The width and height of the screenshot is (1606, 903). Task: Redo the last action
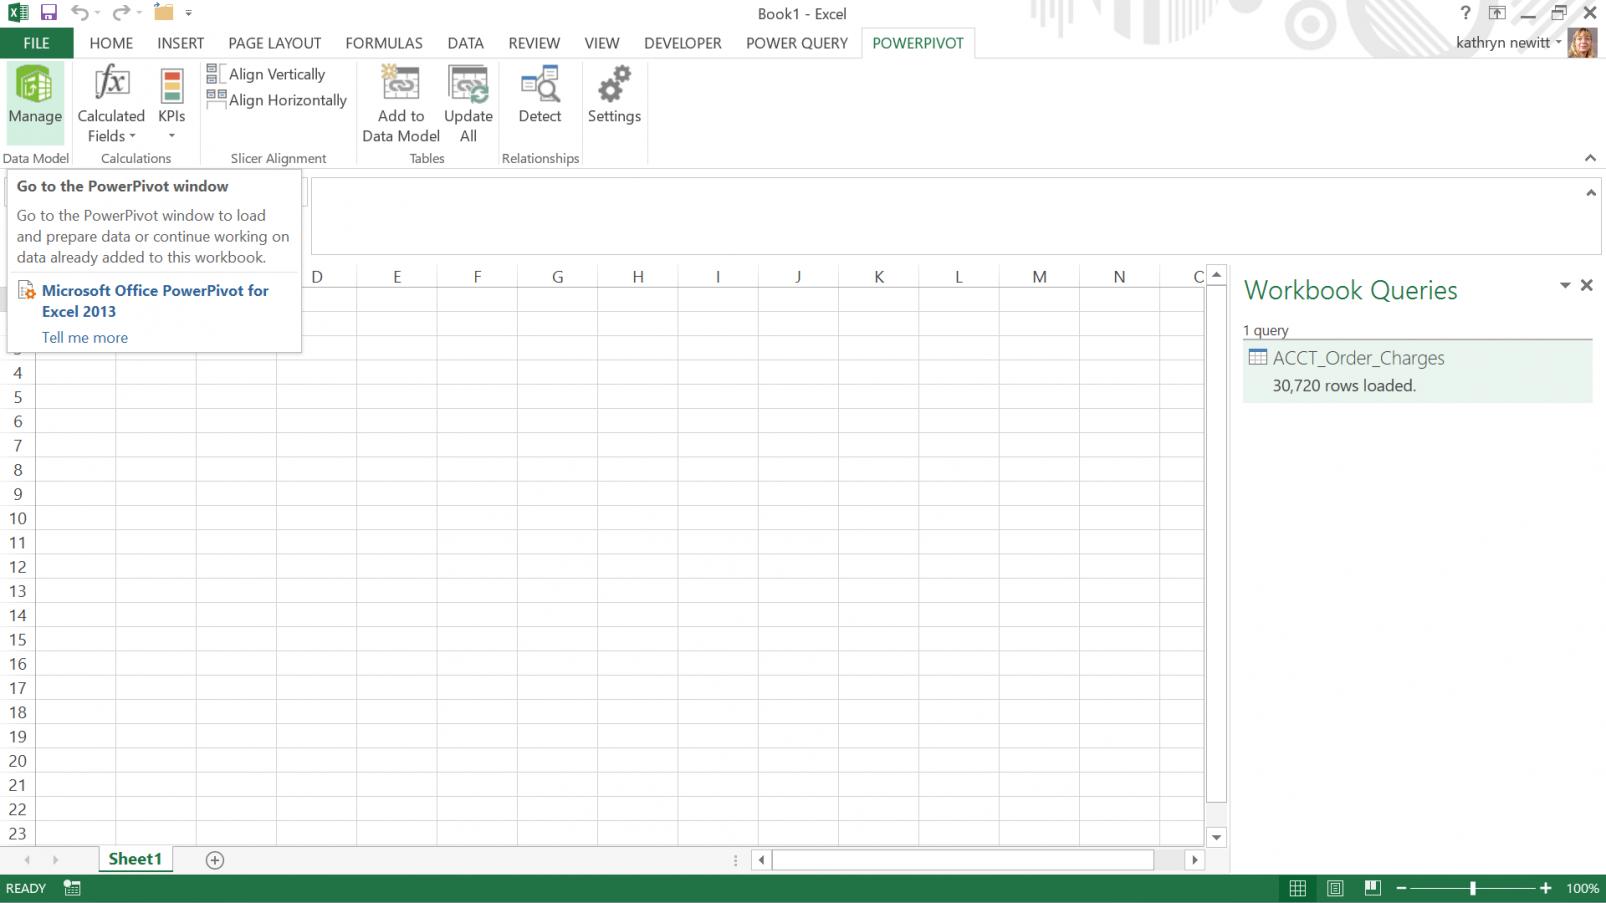tap(120, 13)
